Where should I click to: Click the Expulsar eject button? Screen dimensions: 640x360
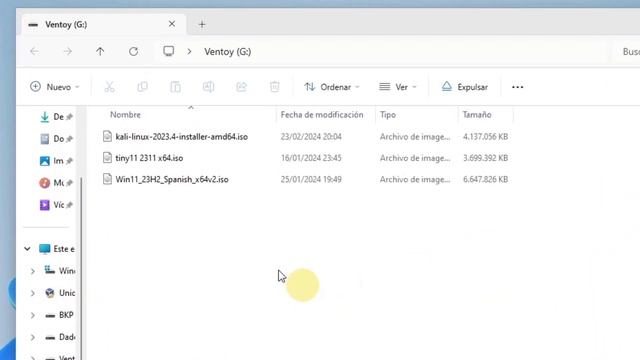coord(464,87)
